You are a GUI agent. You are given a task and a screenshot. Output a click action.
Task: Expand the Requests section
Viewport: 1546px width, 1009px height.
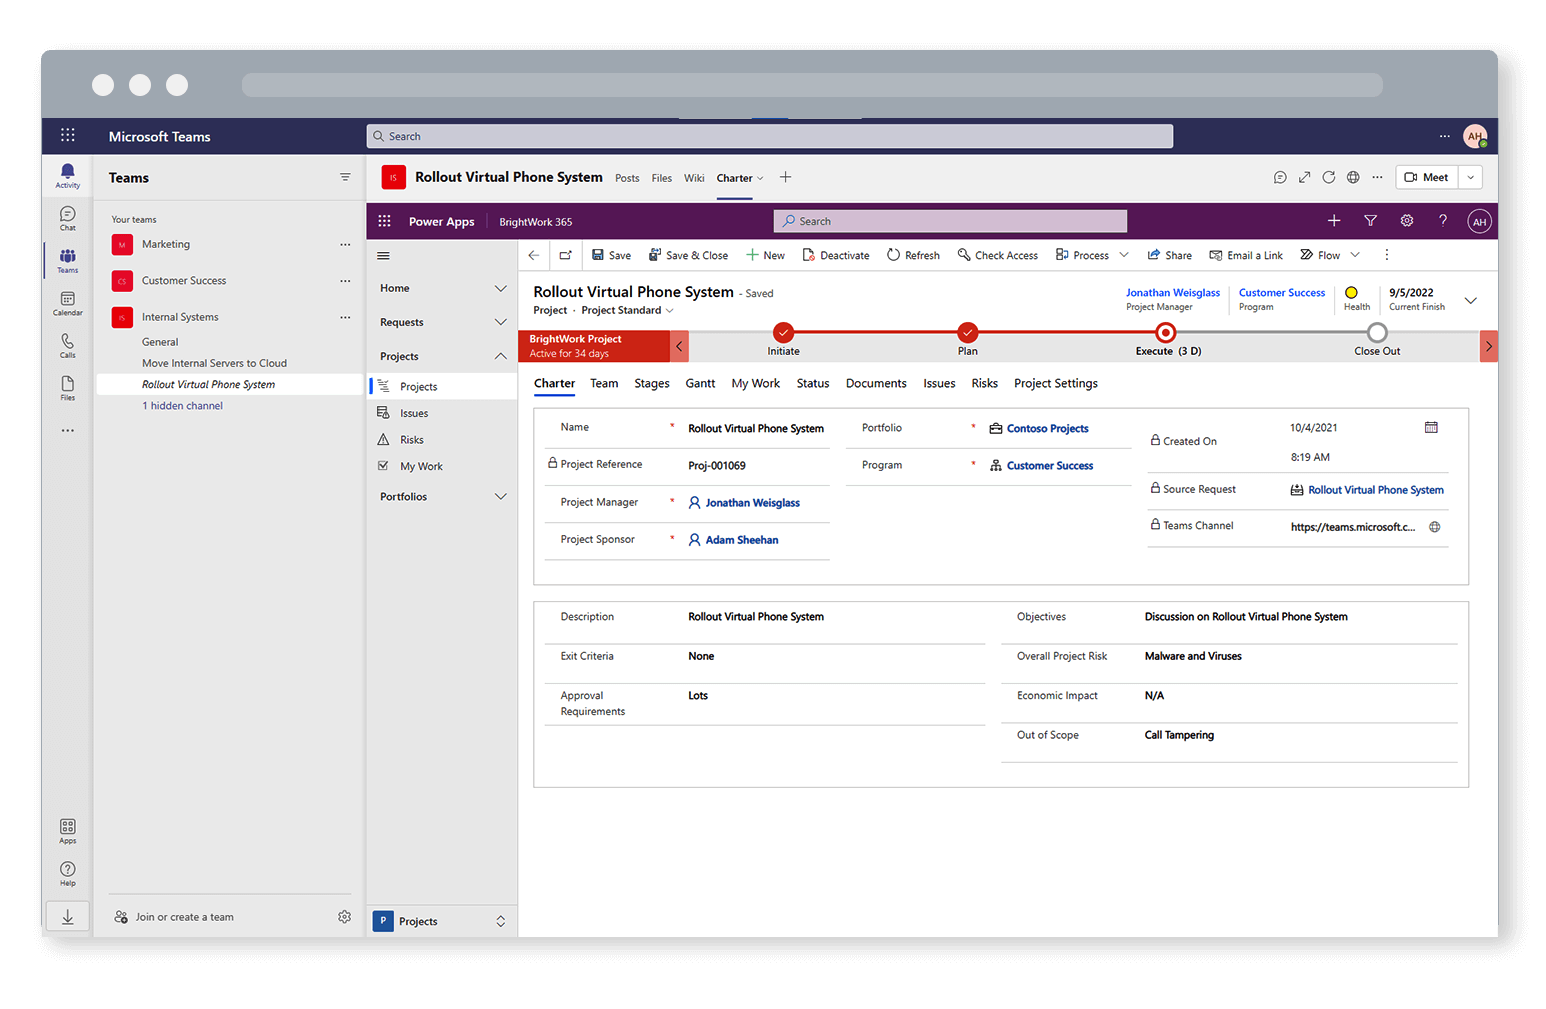(x=500, y=322)
